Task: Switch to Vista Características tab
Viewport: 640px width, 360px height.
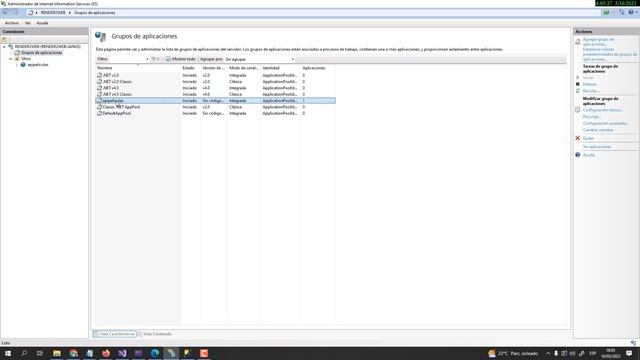Action: (x=114, y=334)
